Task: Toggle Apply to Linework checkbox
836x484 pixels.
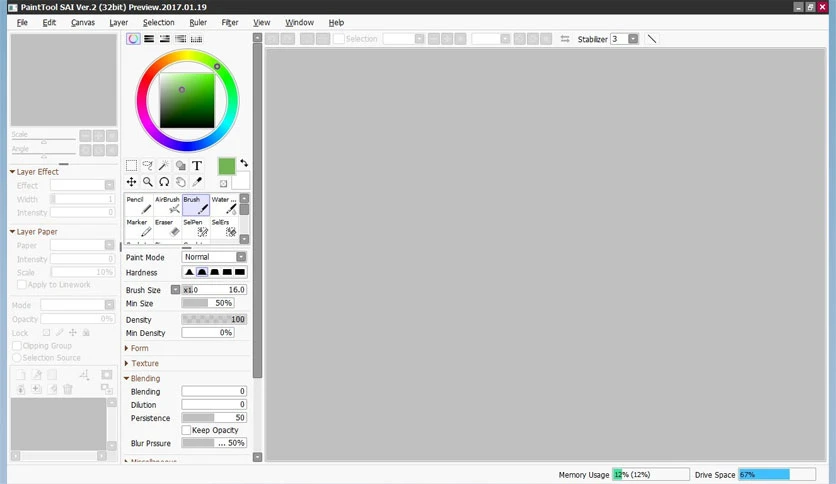Action: point(22,285)
